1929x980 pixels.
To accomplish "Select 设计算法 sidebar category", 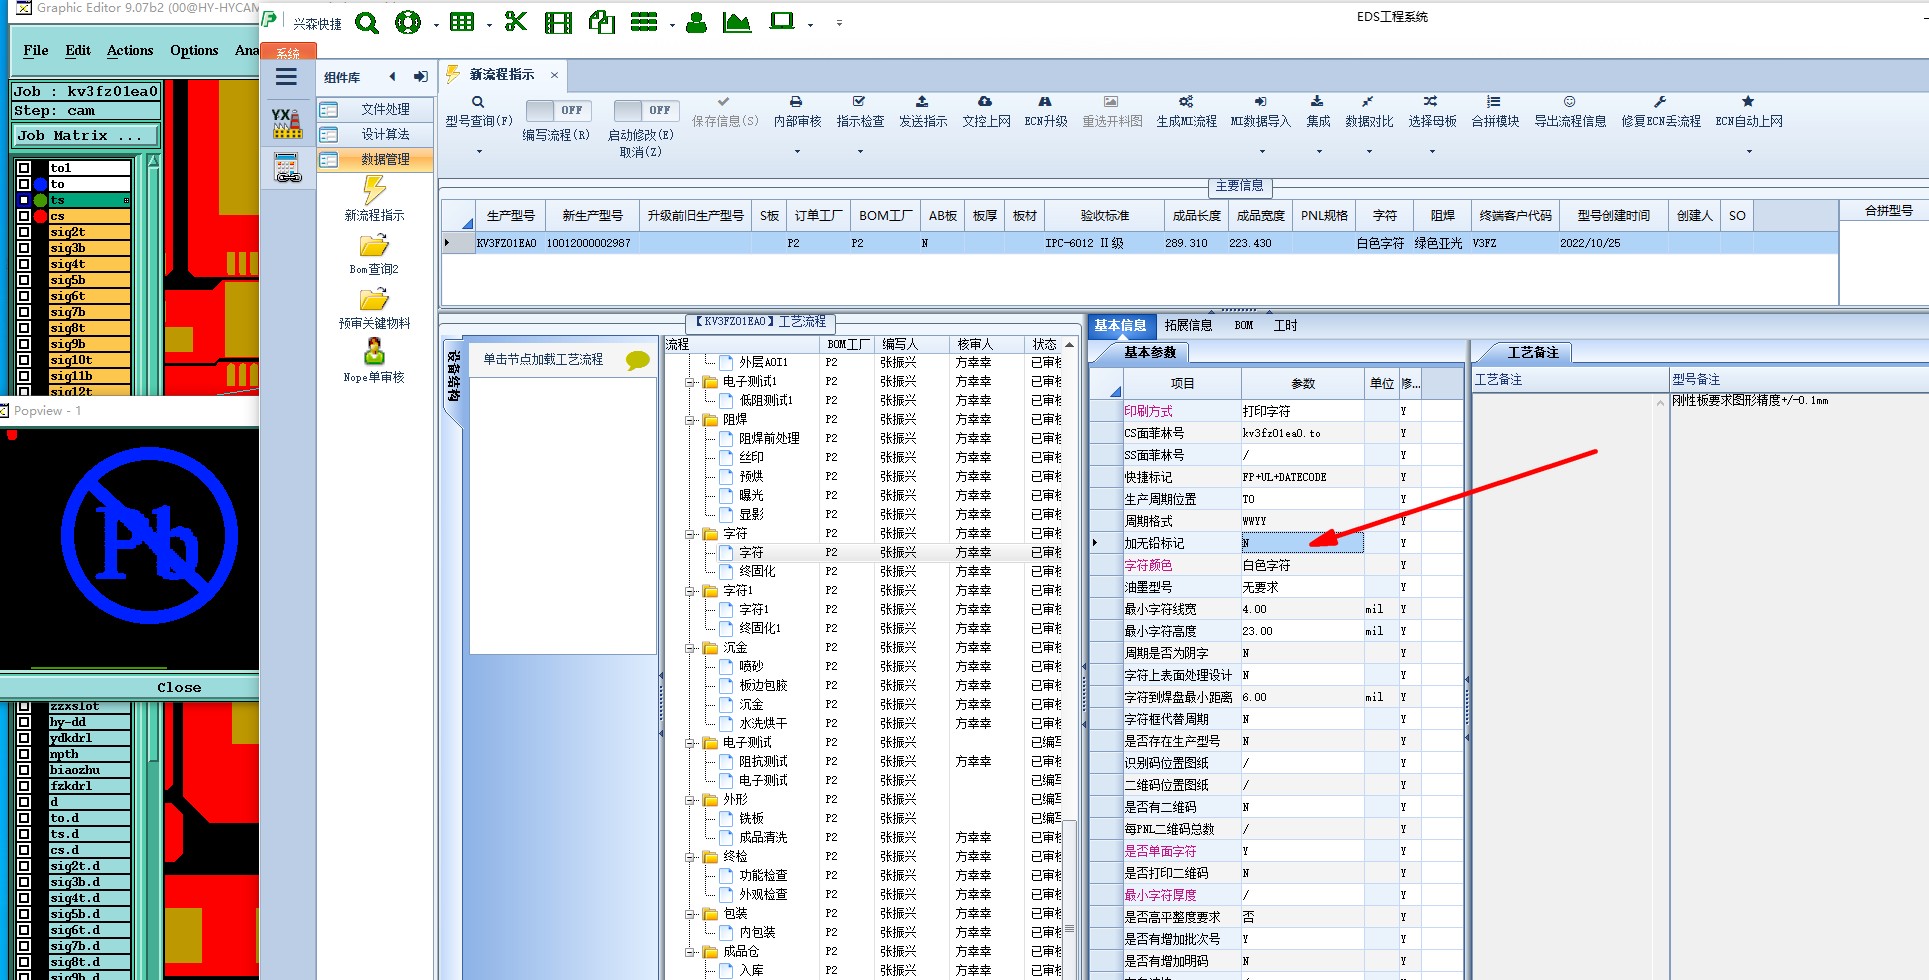I will (376, 134).
